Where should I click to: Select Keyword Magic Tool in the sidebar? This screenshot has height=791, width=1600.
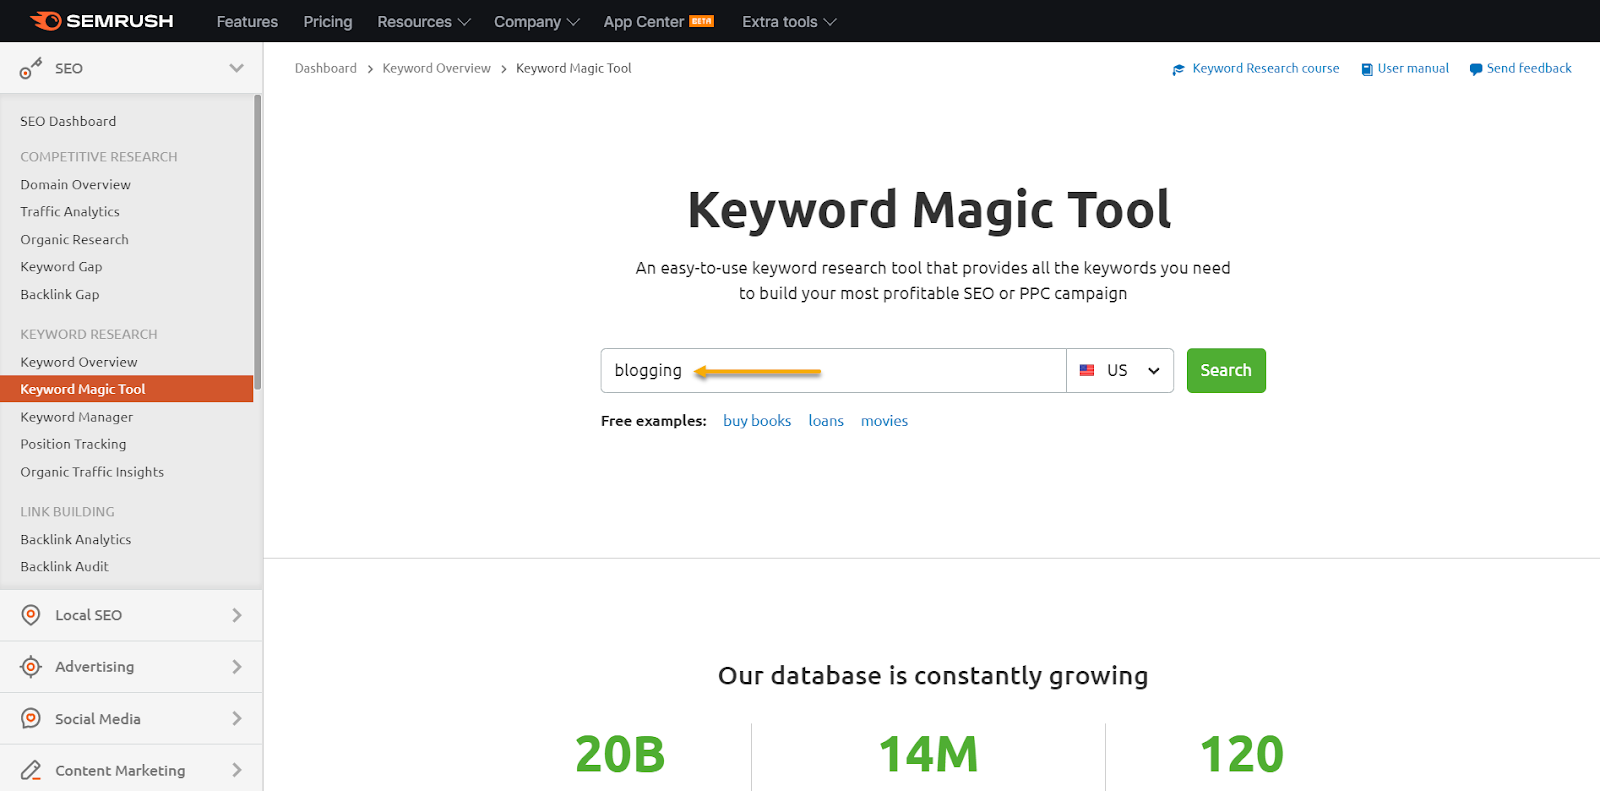(x=127, y=389)
